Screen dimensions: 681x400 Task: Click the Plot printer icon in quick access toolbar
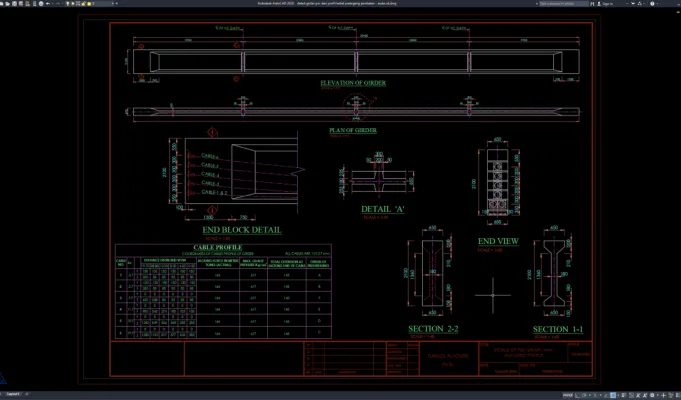[41, 3]
